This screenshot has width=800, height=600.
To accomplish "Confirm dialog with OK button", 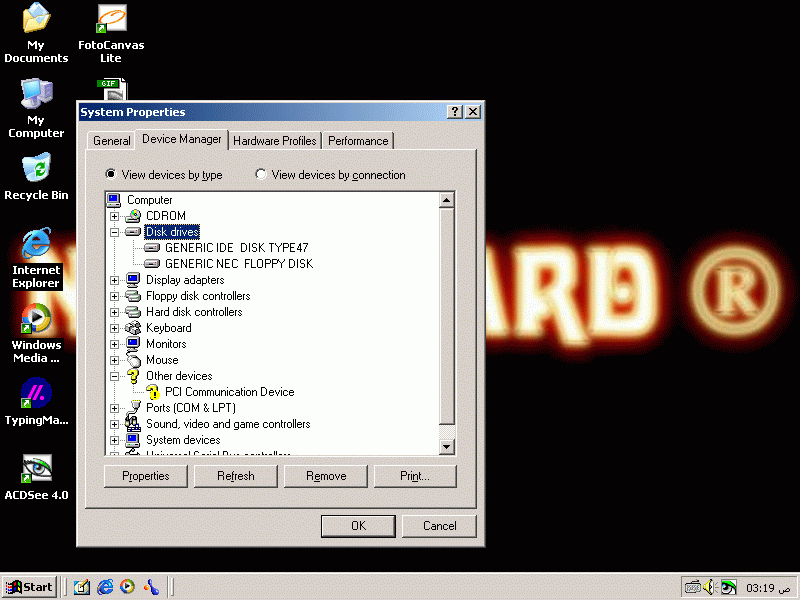I will point(358,526).
